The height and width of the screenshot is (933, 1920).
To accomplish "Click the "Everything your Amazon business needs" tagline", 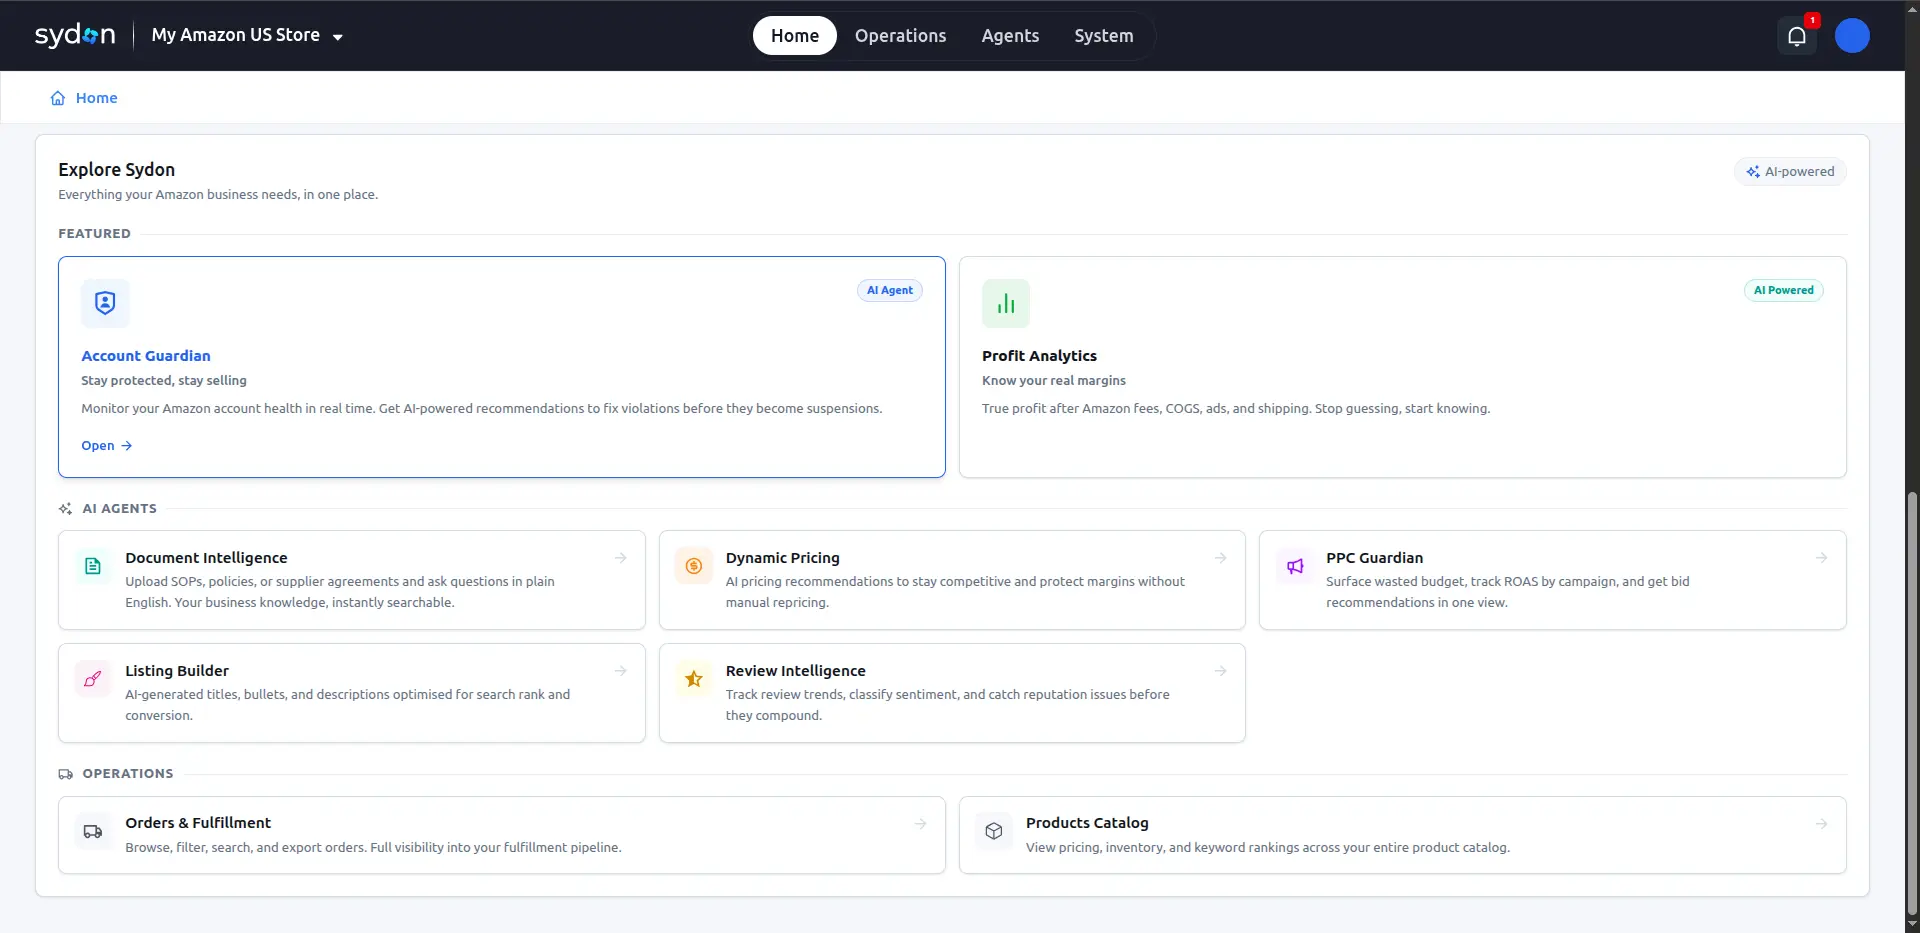I will point(218,195).
